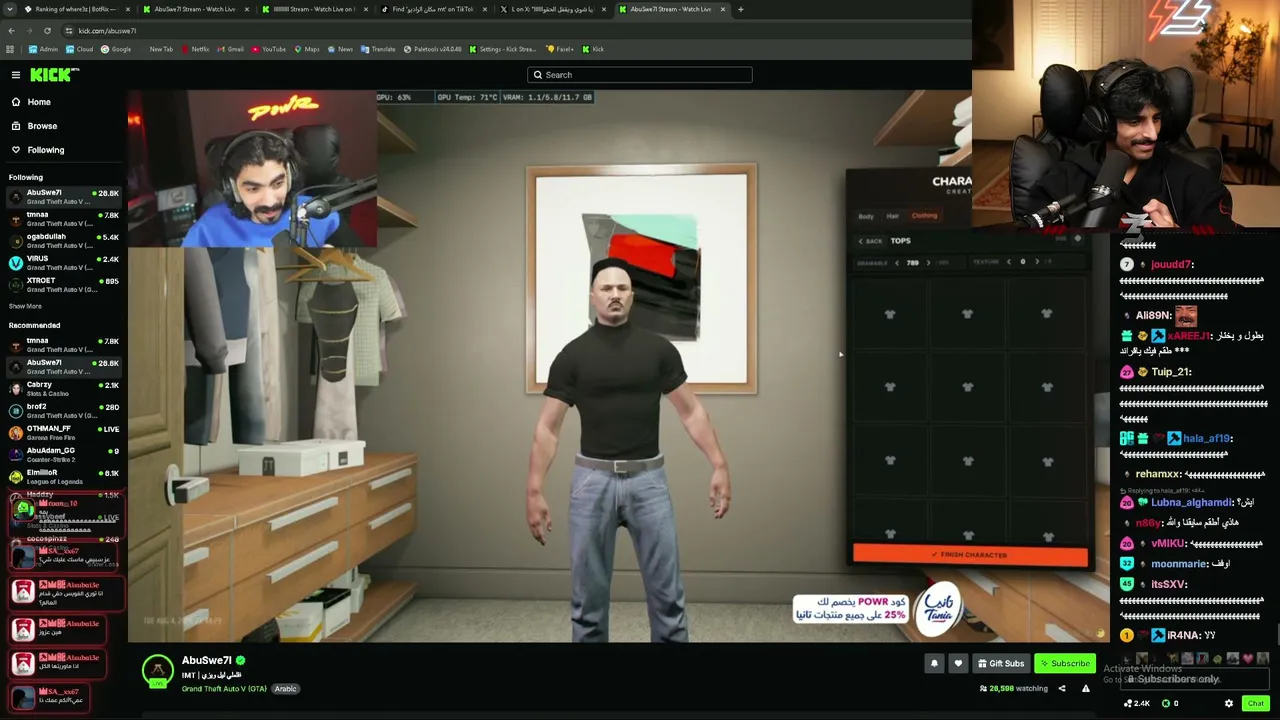Open Following in Kick sidebar
Image resolution: width=1280 pixels, height=720 pixels.
click(45, 150)
